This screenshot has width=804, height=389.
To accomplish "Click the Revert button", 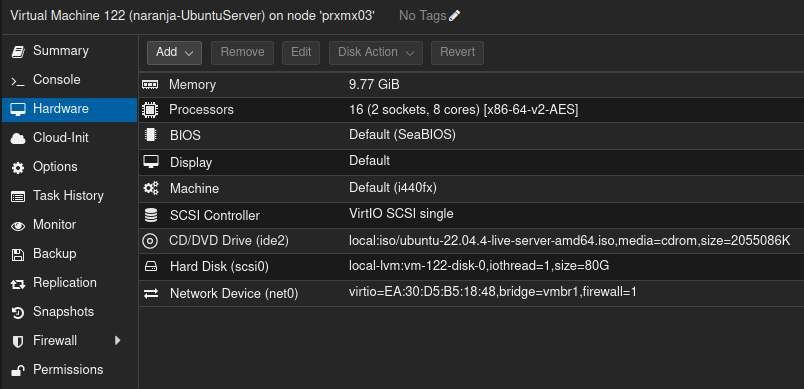I will 457,53.
